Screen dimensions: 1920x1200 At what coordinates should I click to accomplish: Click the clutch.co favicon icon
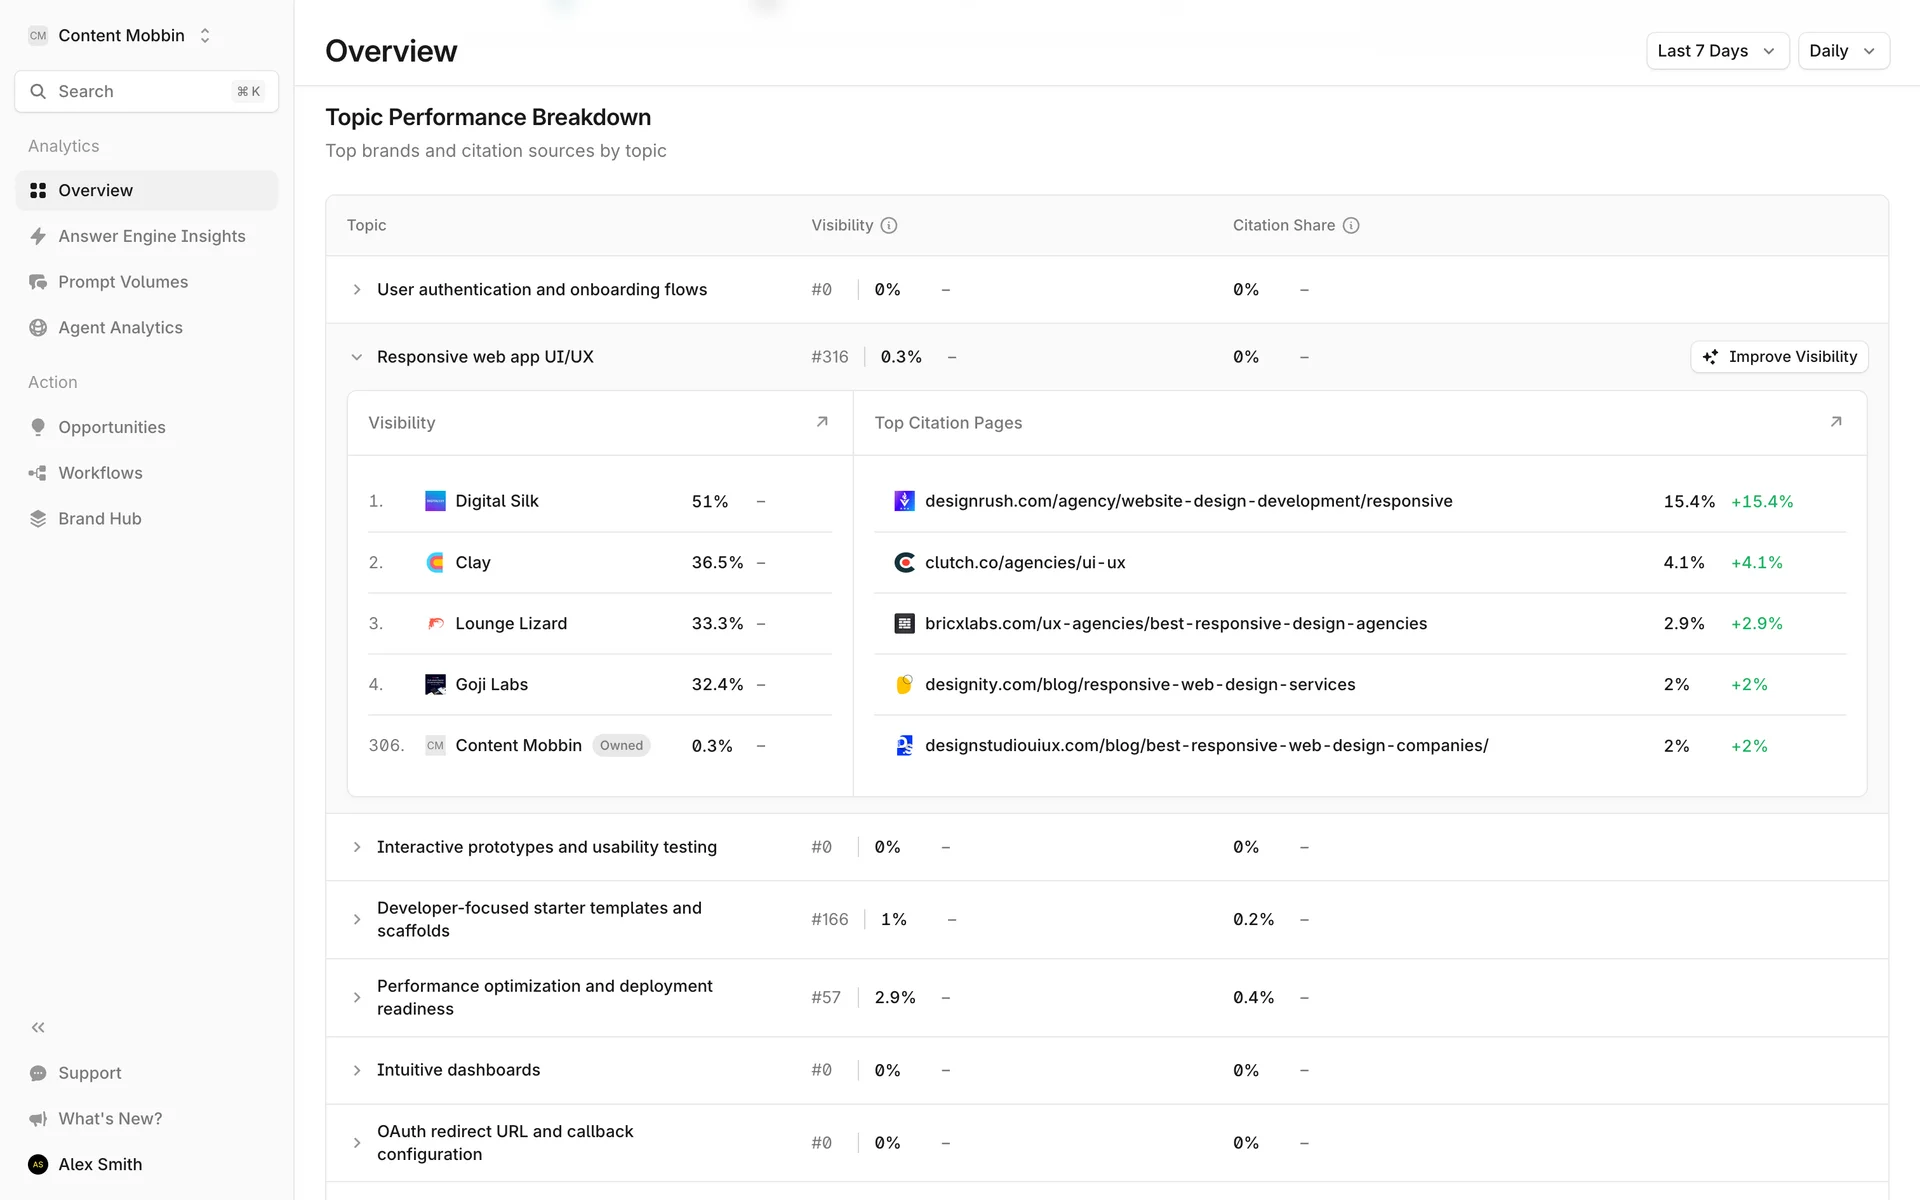(904, 563)
